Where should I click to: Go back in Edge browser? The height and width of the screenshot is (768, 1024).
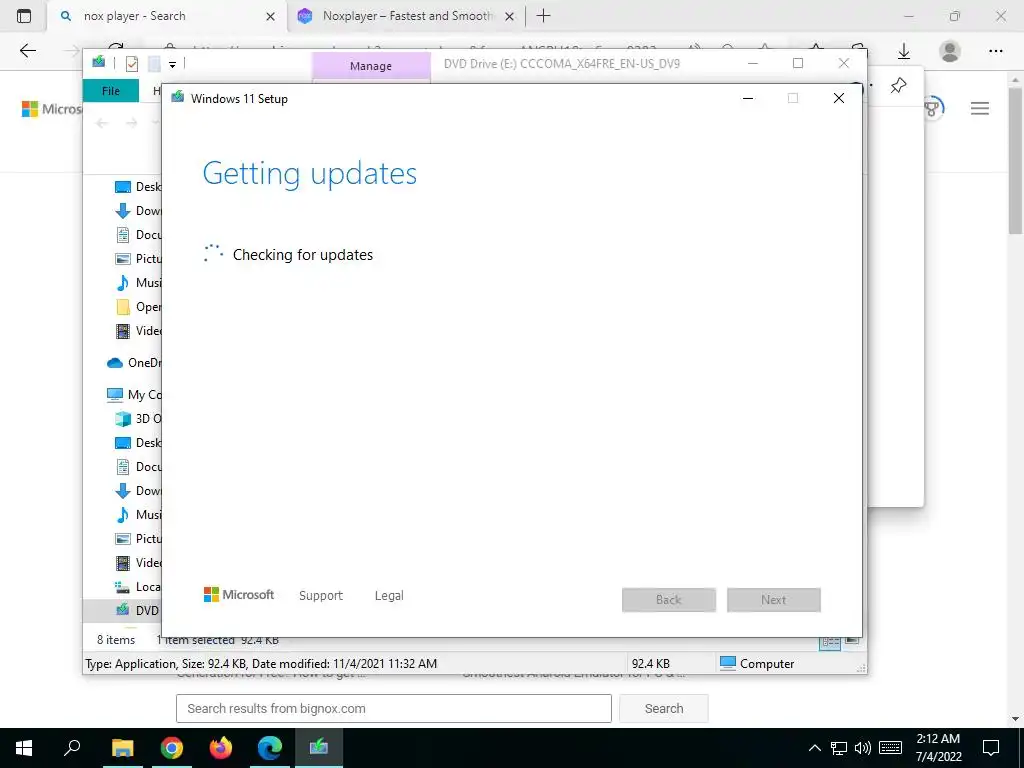coord(27,51)
